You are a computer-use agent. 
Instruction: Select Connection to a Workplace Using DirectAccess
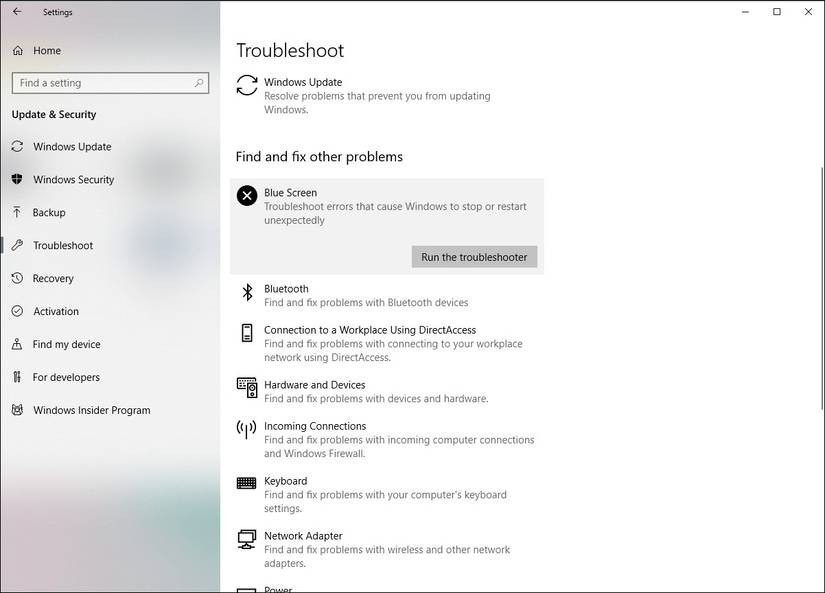coord(370,330)
